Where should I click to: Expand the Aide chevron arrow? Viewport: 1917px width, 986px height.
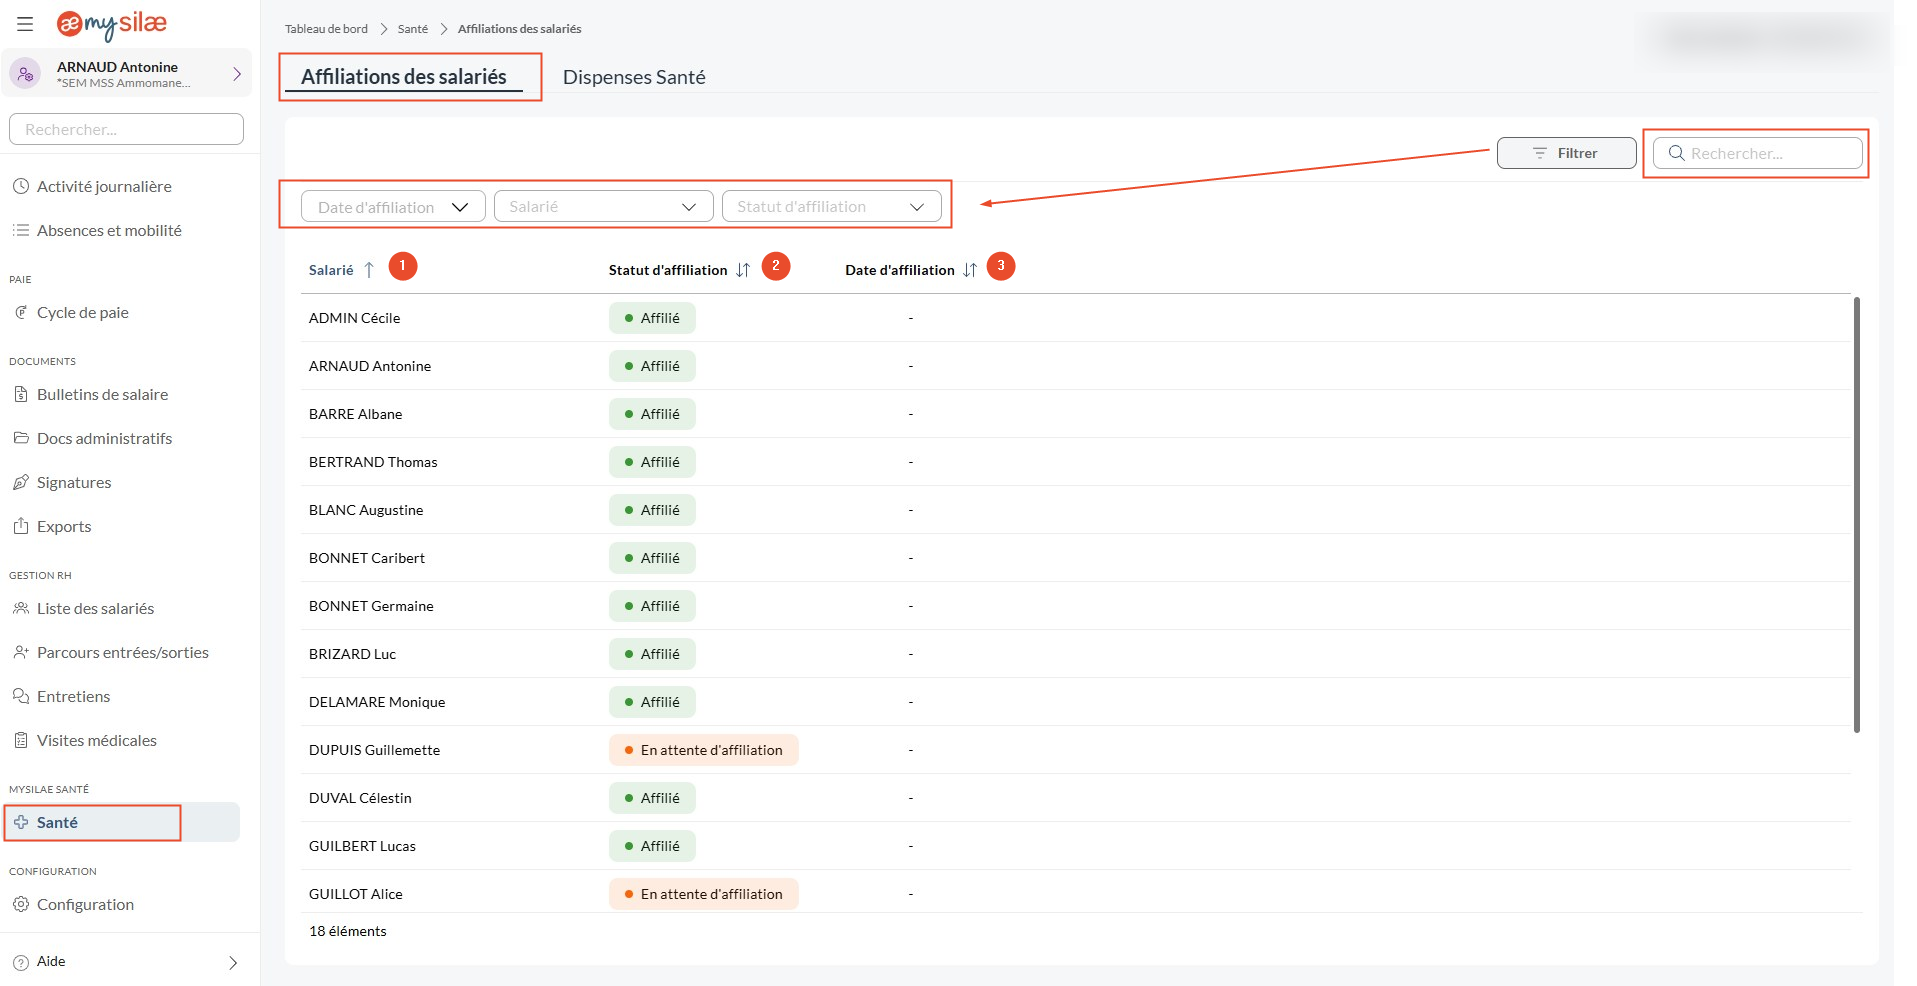pyautogui.click(x=233, y=963)
